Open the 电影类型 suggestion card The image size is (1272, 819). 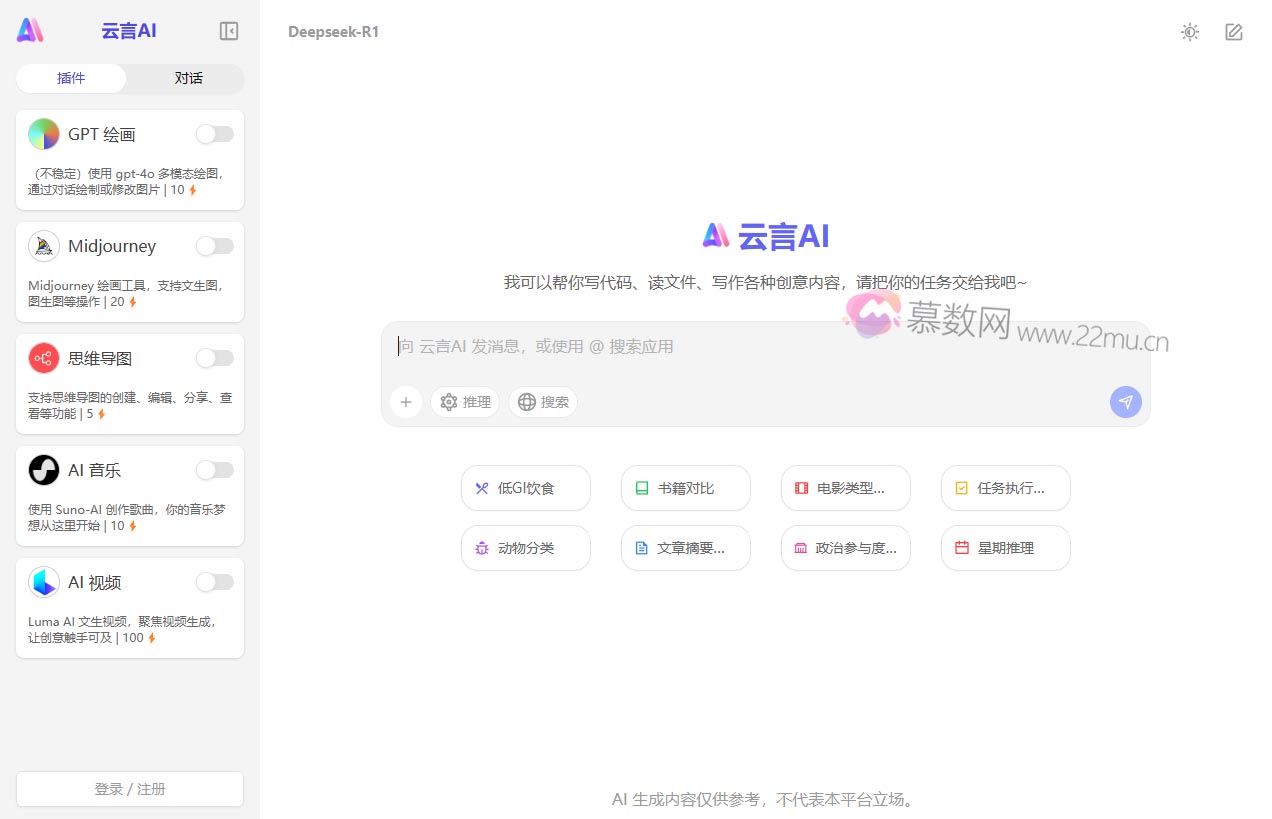845,487
